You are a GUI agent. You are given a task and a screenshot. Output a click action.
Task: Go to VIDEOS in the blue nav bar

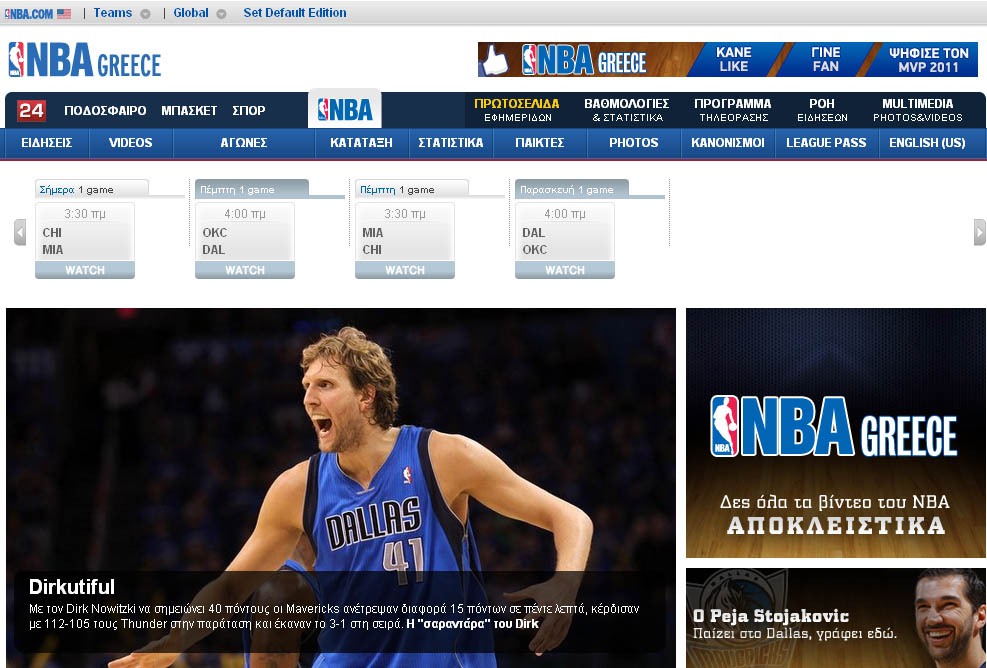coord(130,143)
